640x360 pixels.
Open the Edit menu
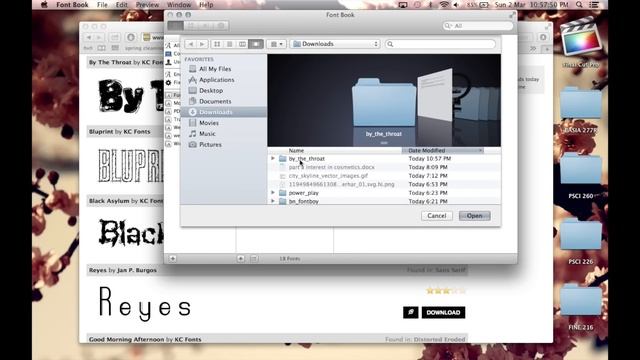click(x=122, y=5)
